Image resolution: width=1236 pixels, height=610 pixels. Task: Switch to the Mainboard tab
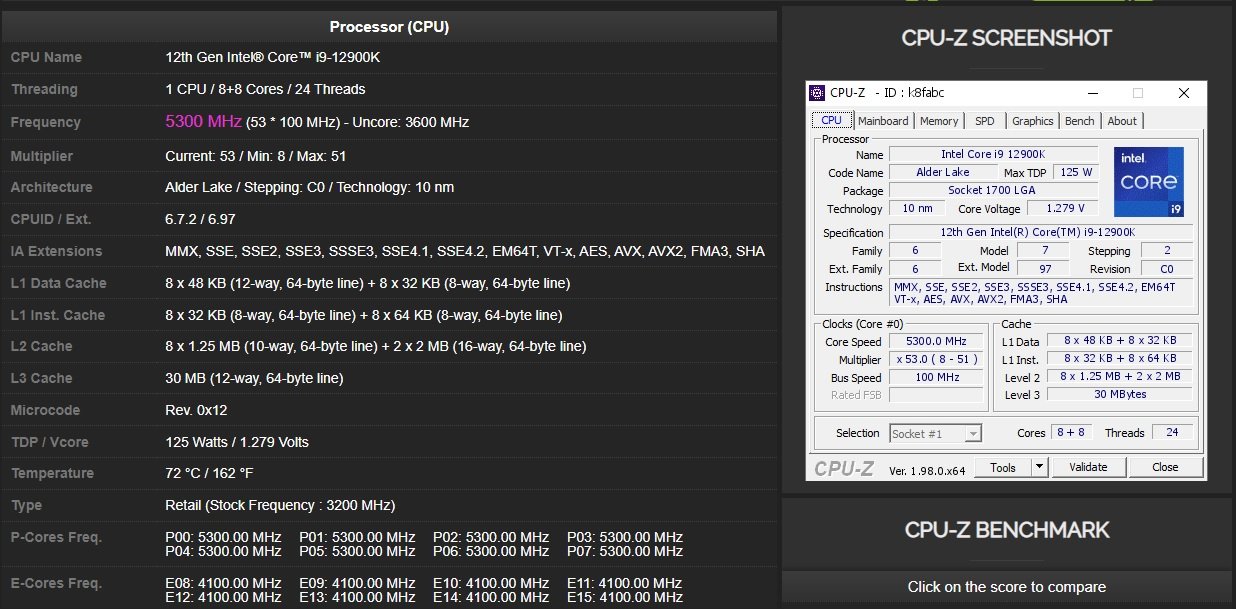[884, 121]
